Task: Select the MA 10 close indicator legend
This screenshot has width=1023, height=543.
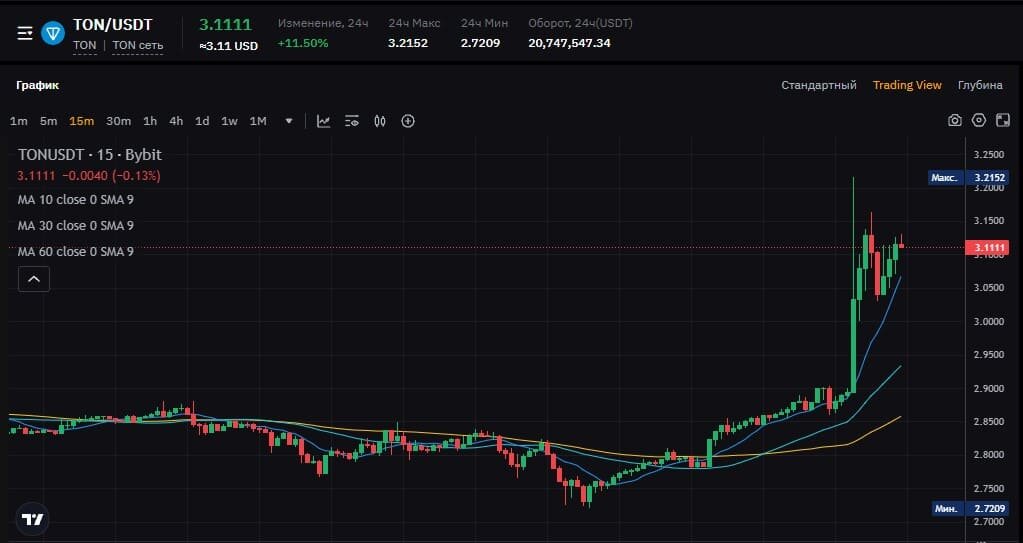Action: [x=76, y=200]
